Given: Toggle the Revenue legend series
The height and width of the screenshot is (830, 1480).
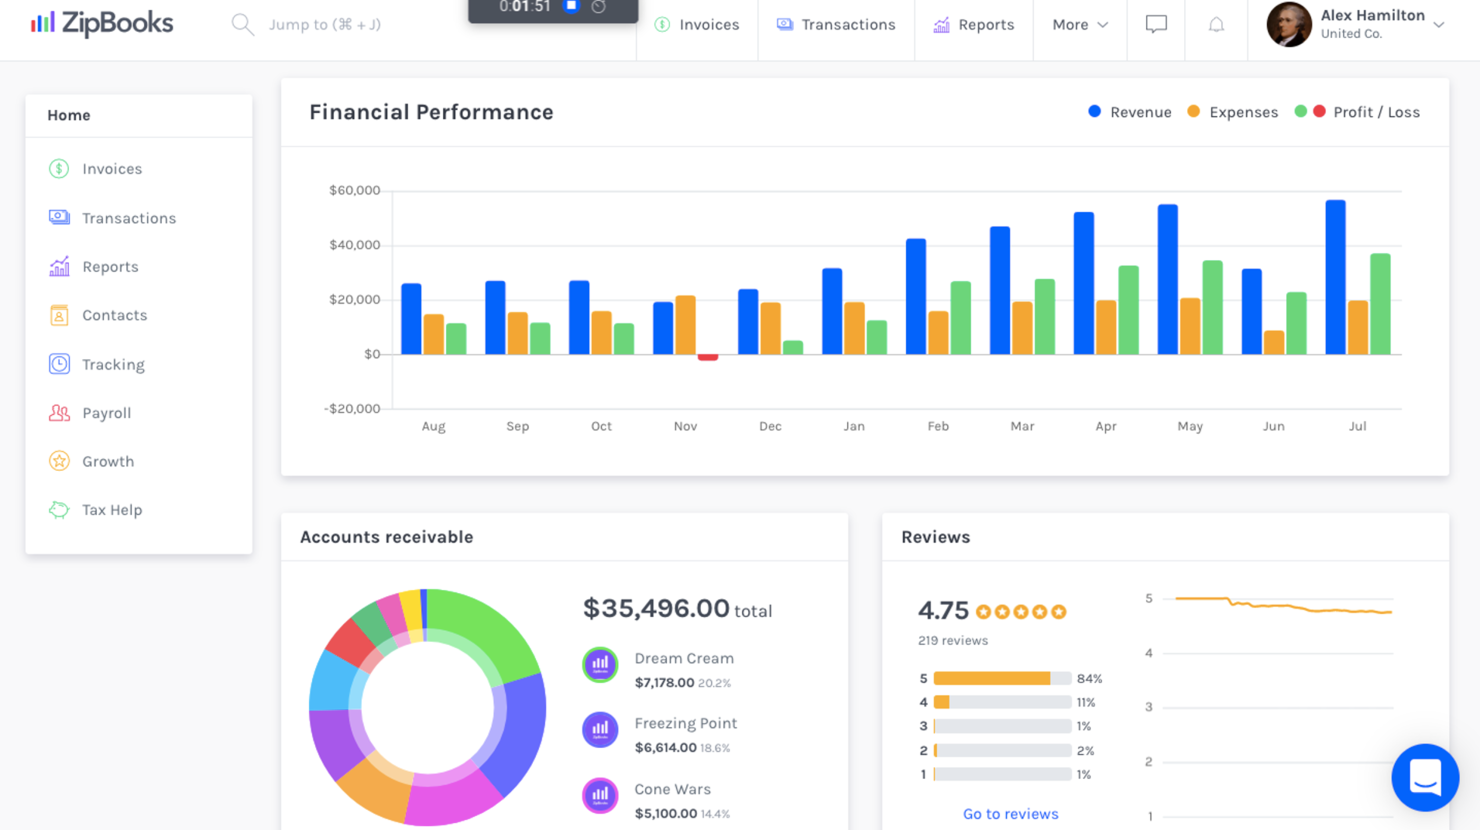Looking at the screenshot, I should click(1130, 112).
